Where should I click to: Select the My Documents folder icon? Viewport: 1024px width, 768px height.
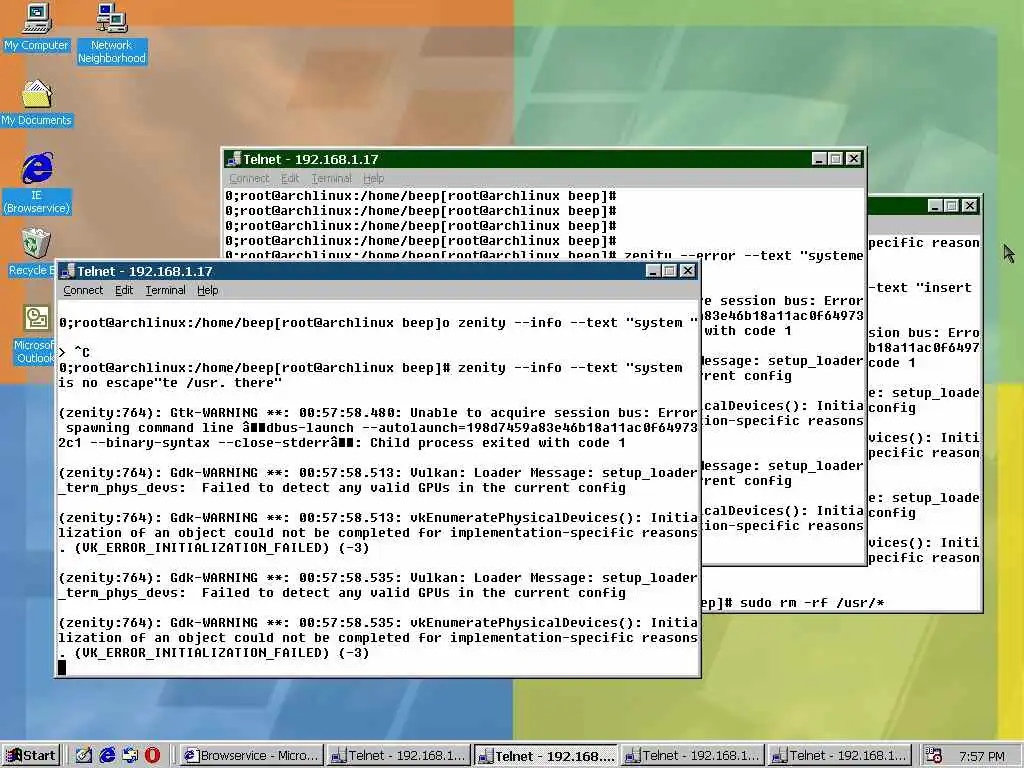point(37,103)
